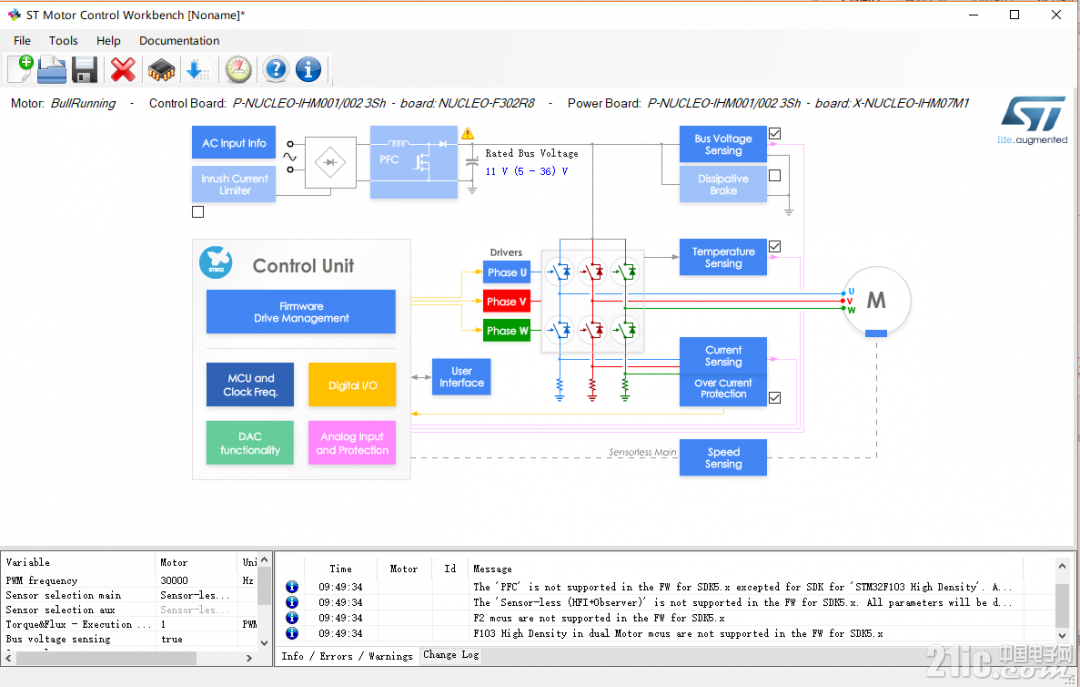Open the AC Input Info block
The width and height of the screenshot is (1080, 687).
[234, 143]
